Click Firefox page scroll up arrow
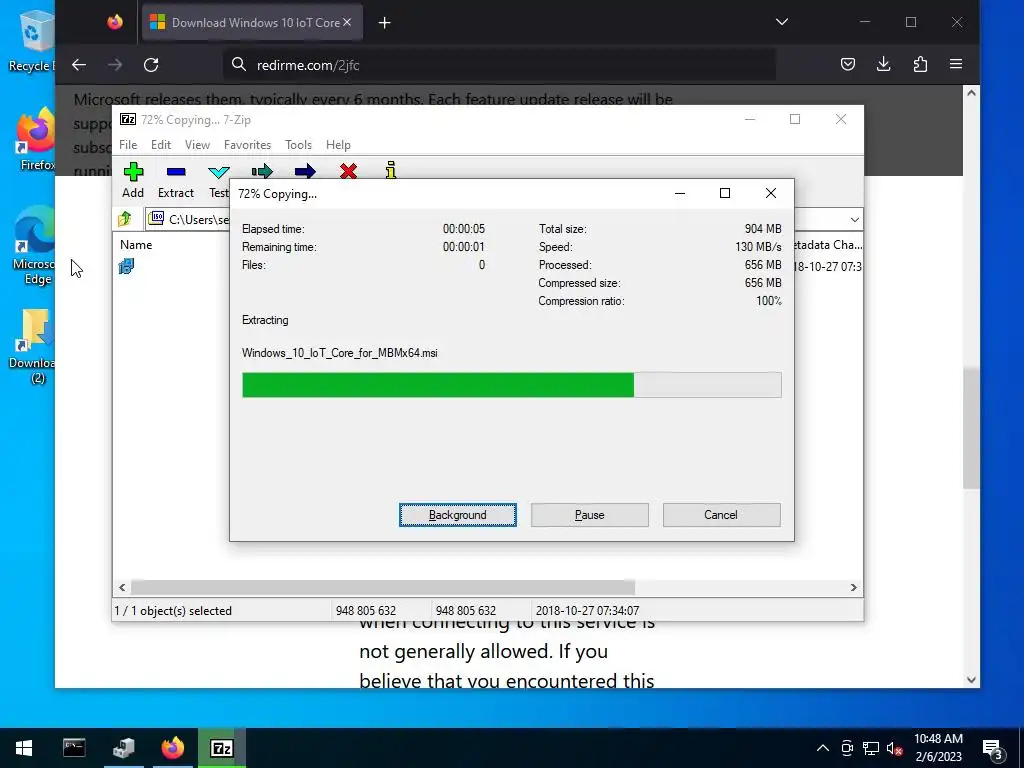The image size is (1024, 768). [x=971, y=93]
